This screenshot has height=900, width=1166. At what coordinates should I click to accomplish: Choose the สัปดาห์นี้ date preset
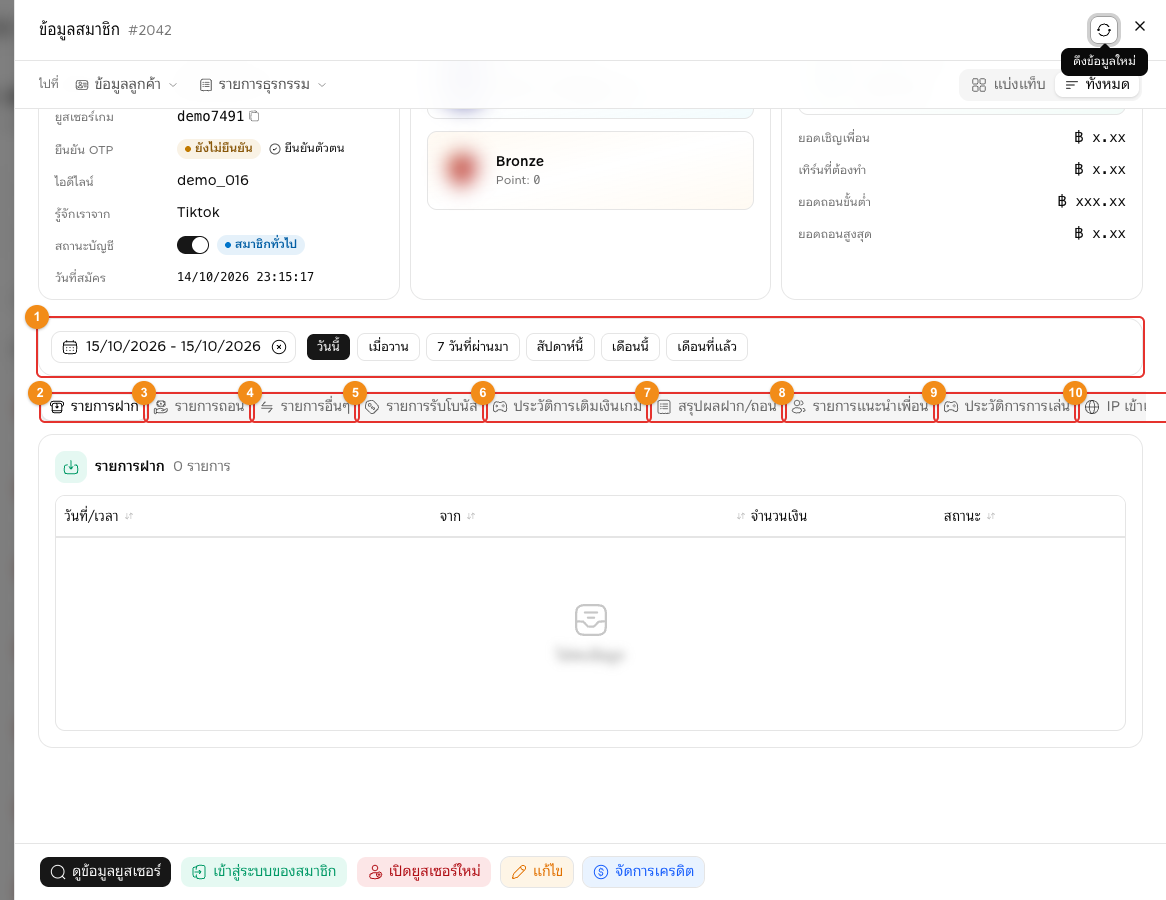tap(560, 347)
